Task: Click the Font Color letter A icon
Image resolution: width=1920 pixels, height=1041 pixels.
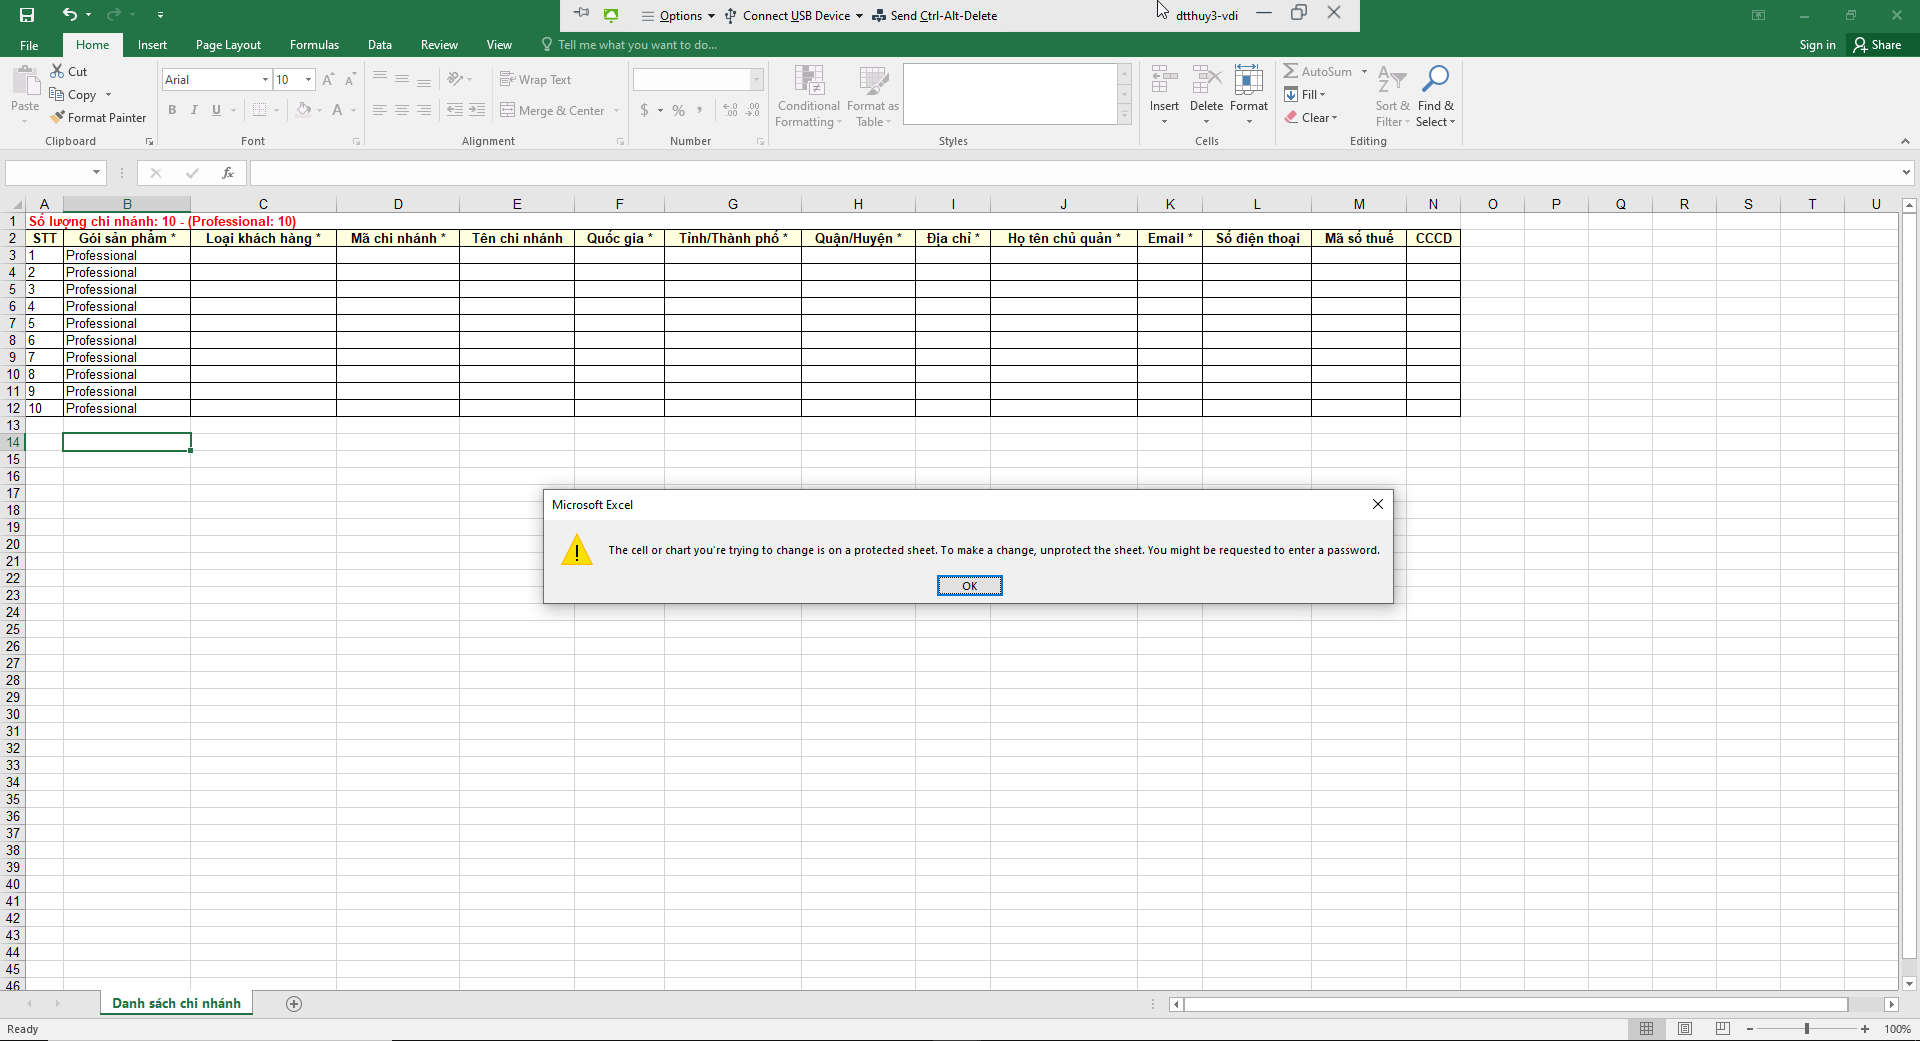Action: pyautogui.click(x=338, y=110)
